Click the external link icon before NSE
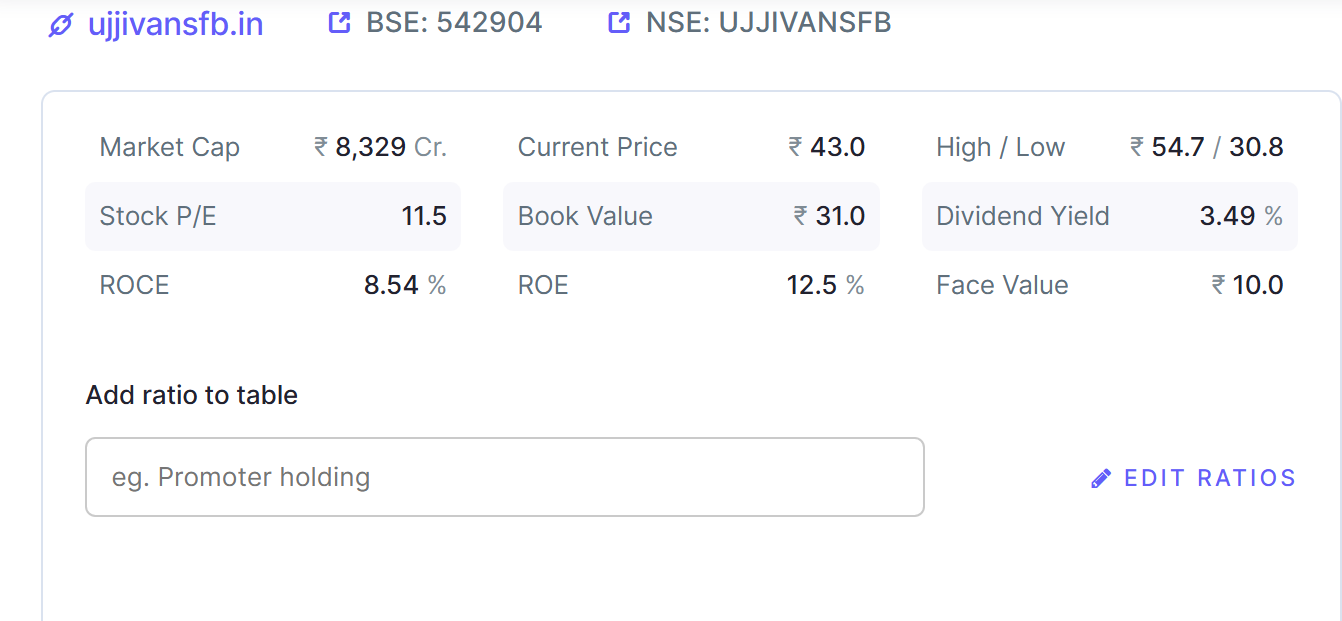Image resolution: width=1342 pixels, height=621 pixels. tap(620, 23)
